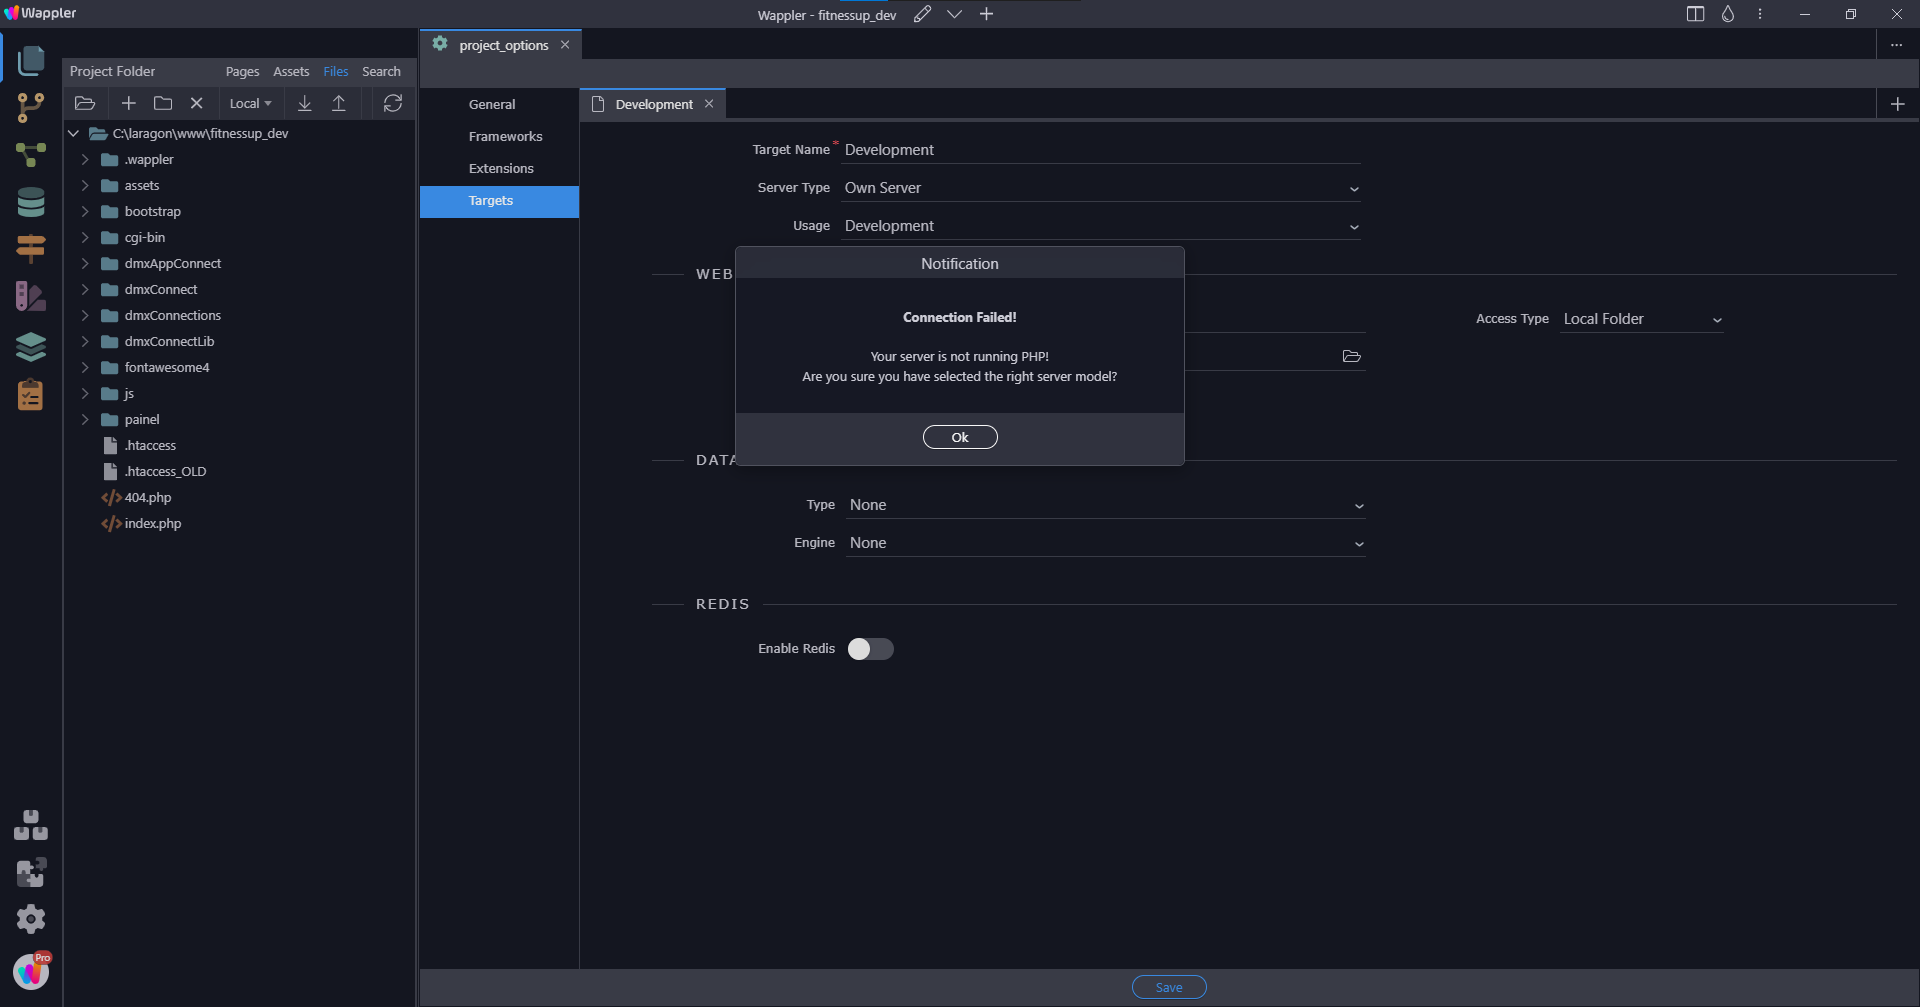Open the Access Type dropdown

click(1642, 319)
